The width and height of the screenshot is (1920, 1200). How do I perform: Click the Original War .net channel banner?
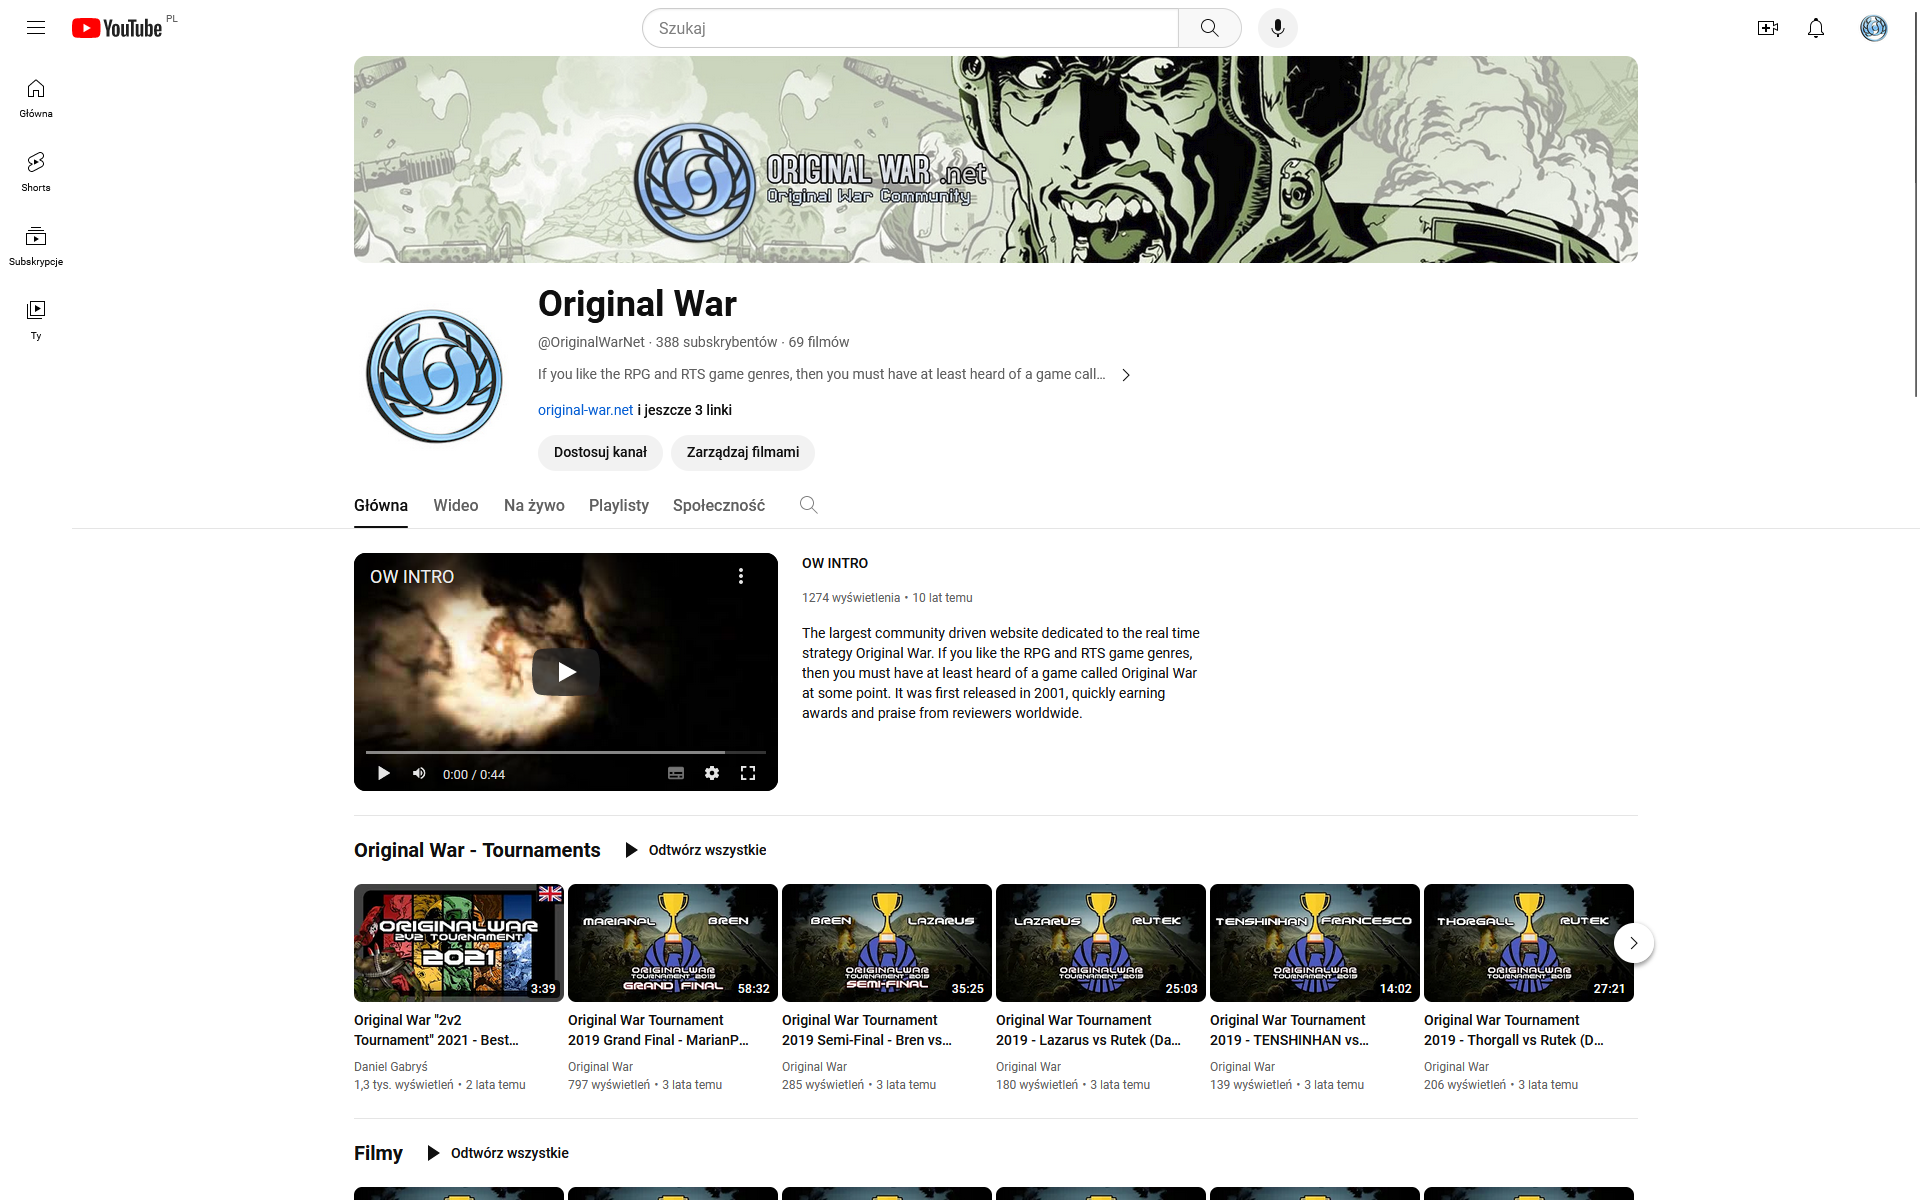point(996,160)
